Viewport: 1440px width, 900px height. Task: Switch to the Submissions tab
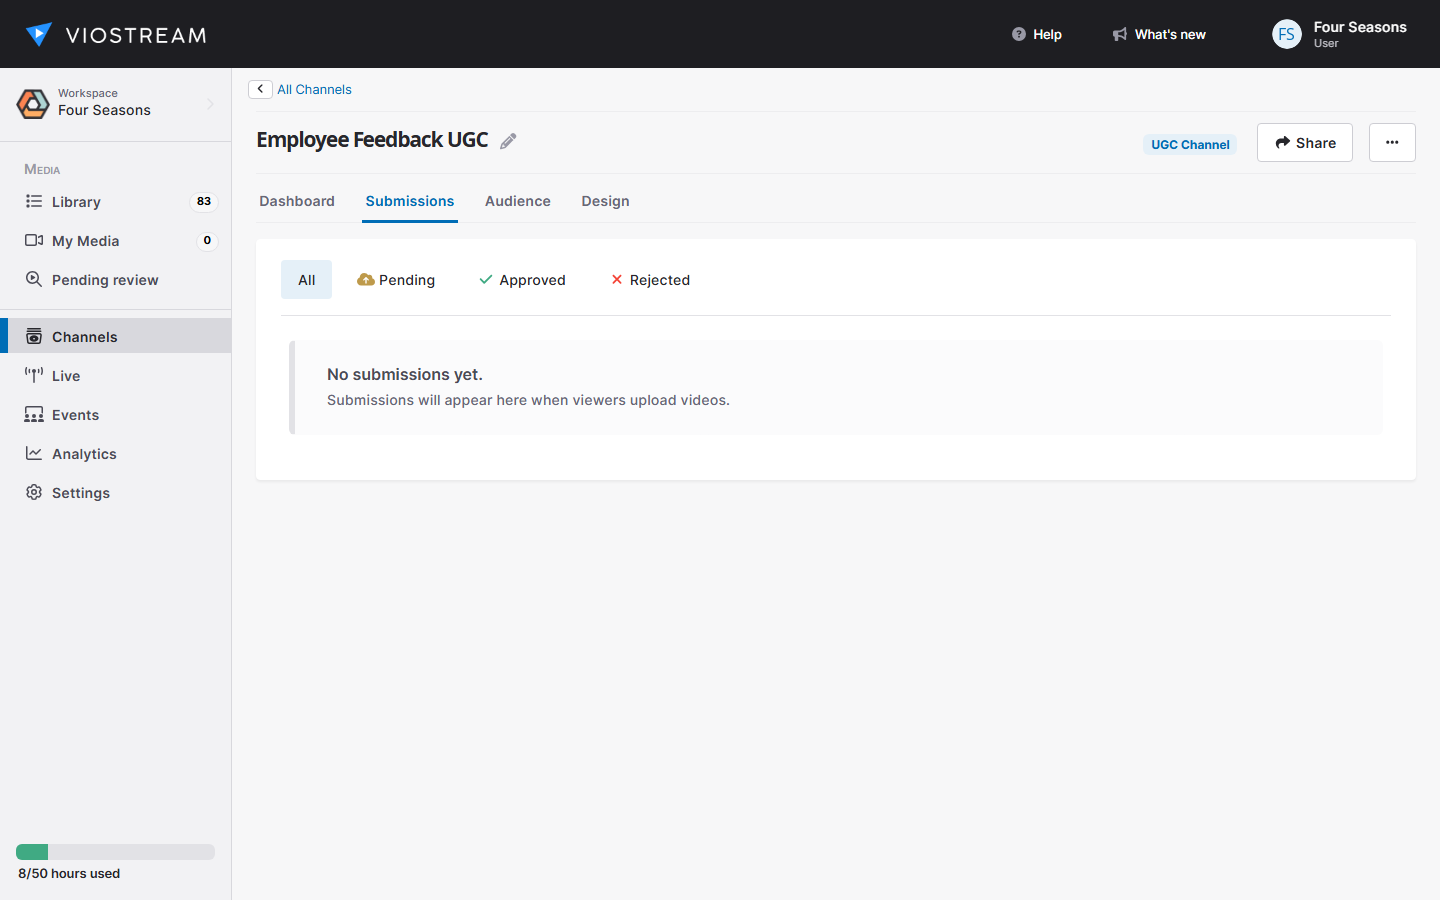pos(410,201)
